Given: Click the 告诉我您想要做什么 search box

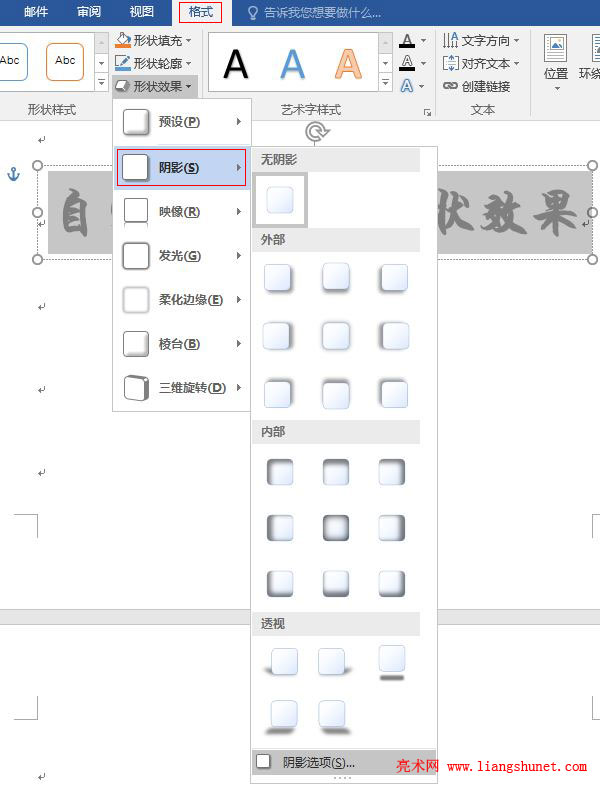Looking at the screenshot, I should (x=315, y=13).
